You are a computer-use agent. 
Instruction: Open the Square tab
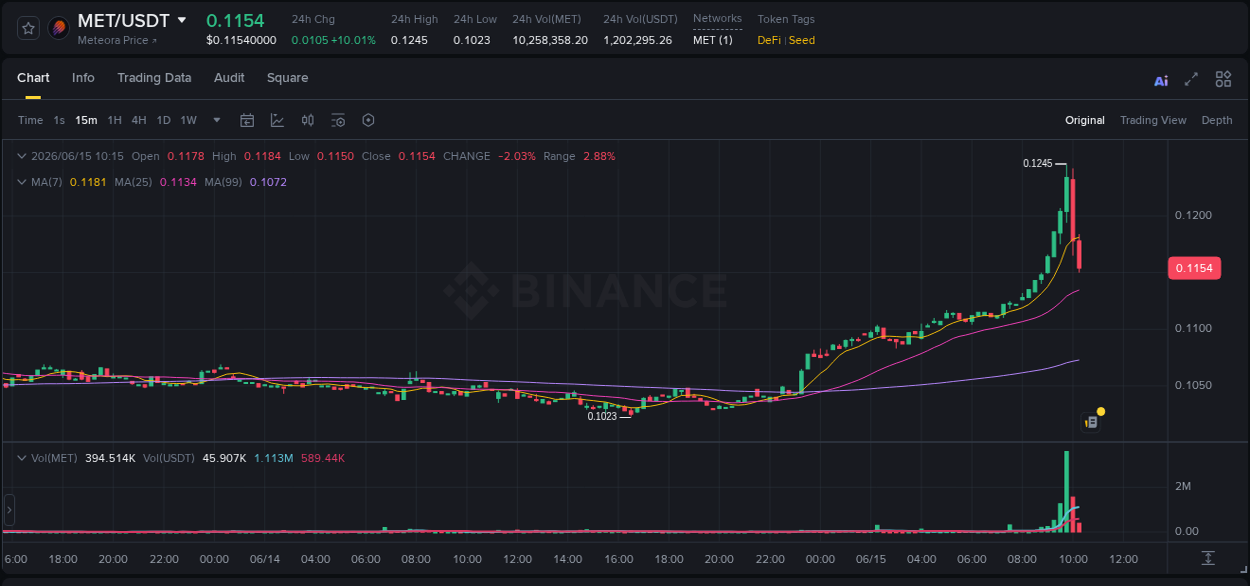287,78
